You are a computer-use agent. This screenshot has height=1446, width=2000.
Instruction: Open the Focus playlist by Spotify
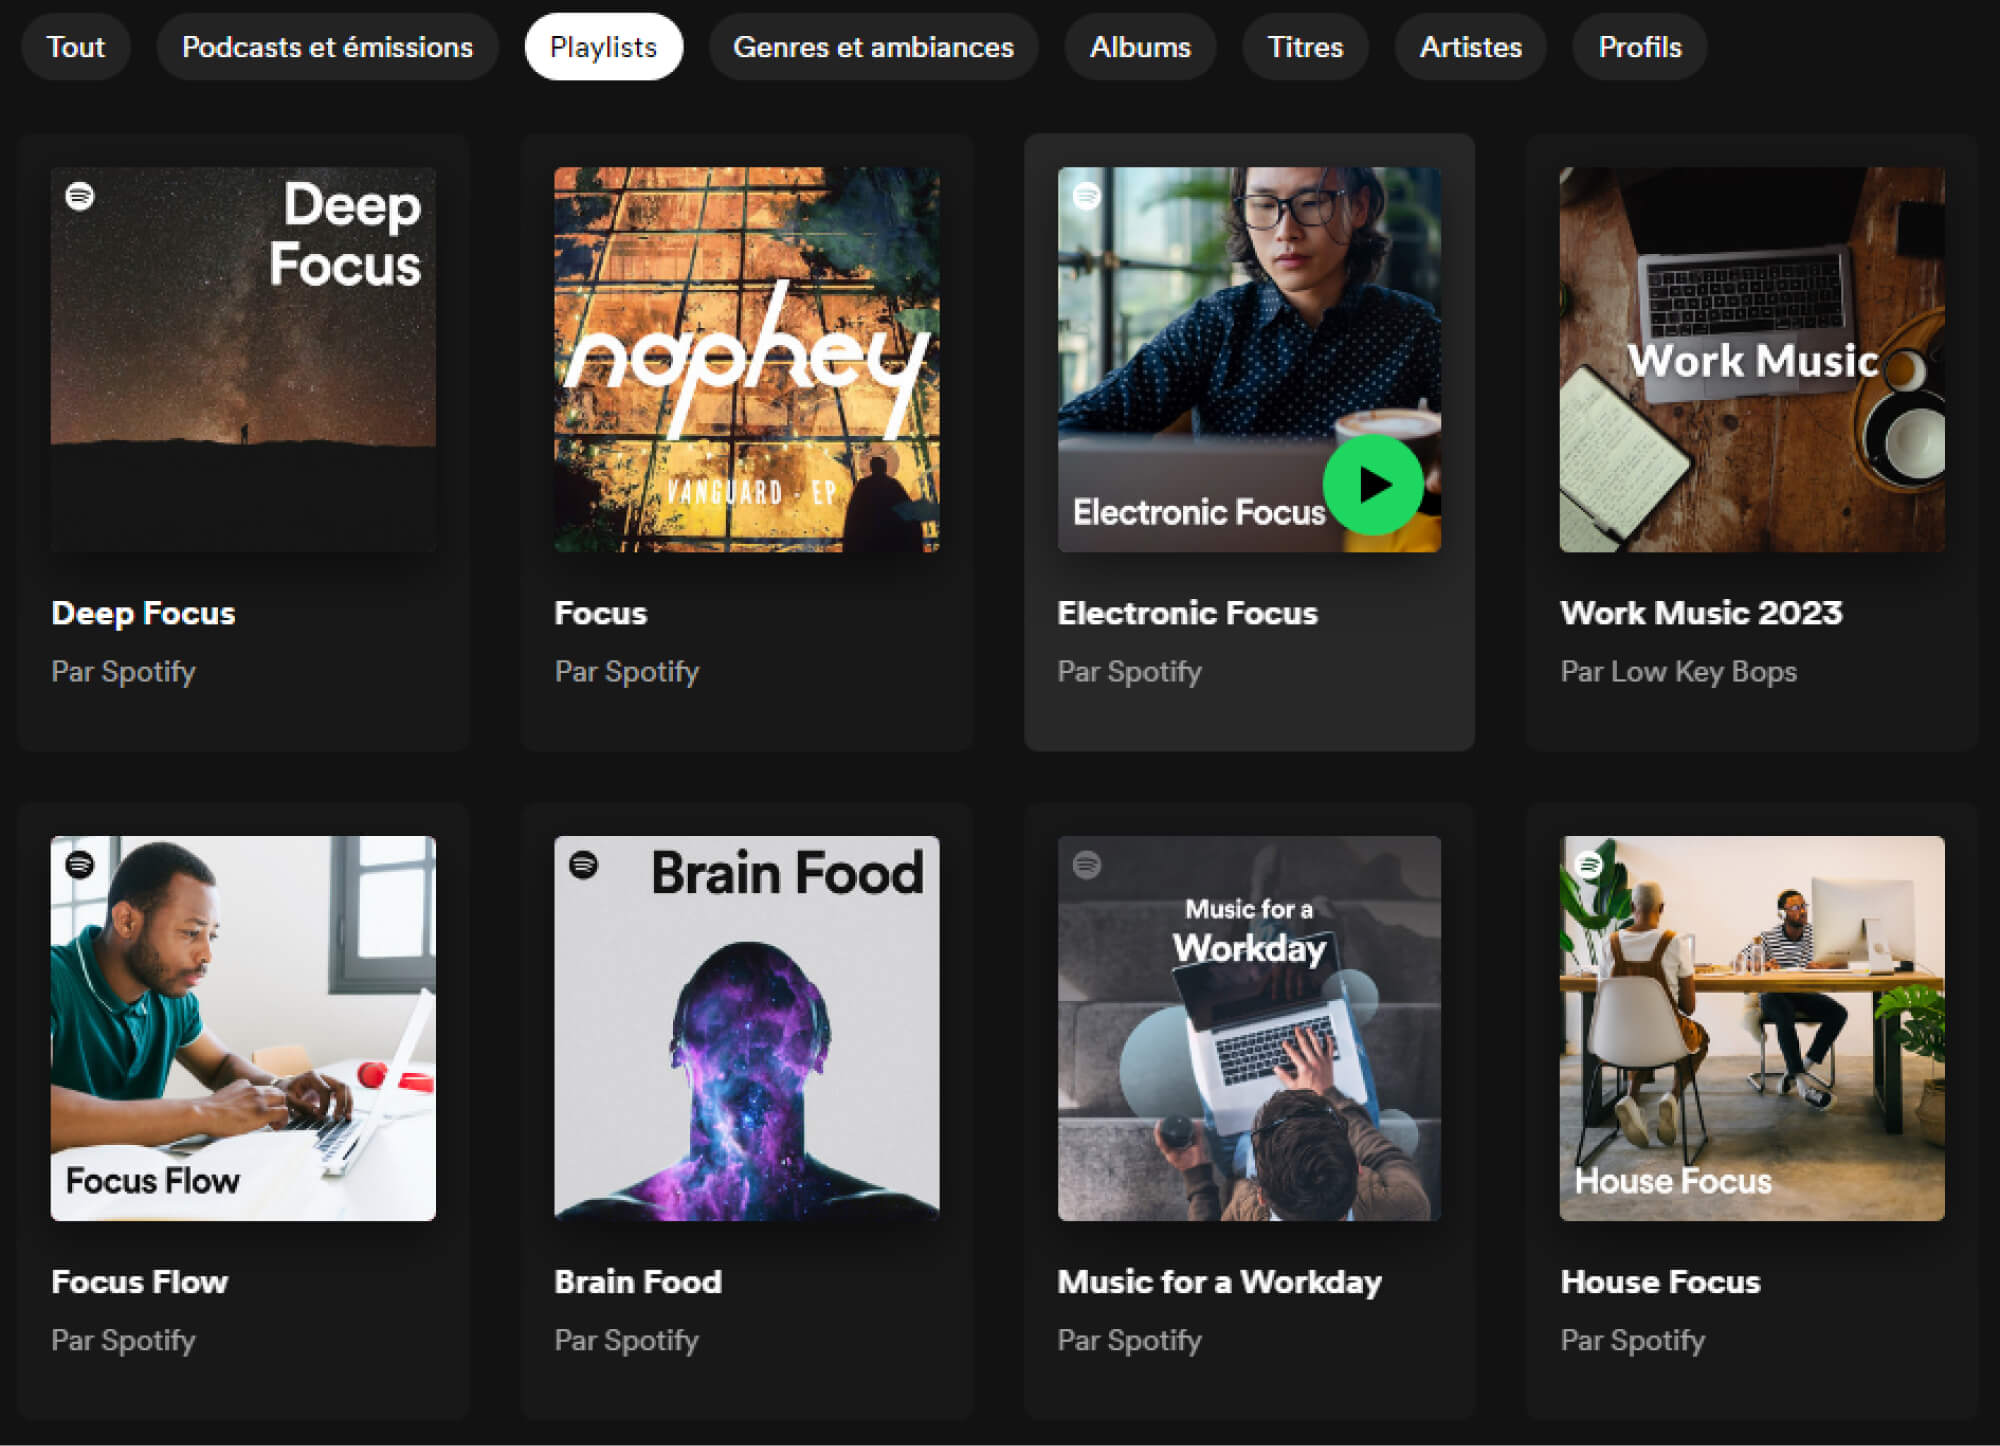click(599, 612)
